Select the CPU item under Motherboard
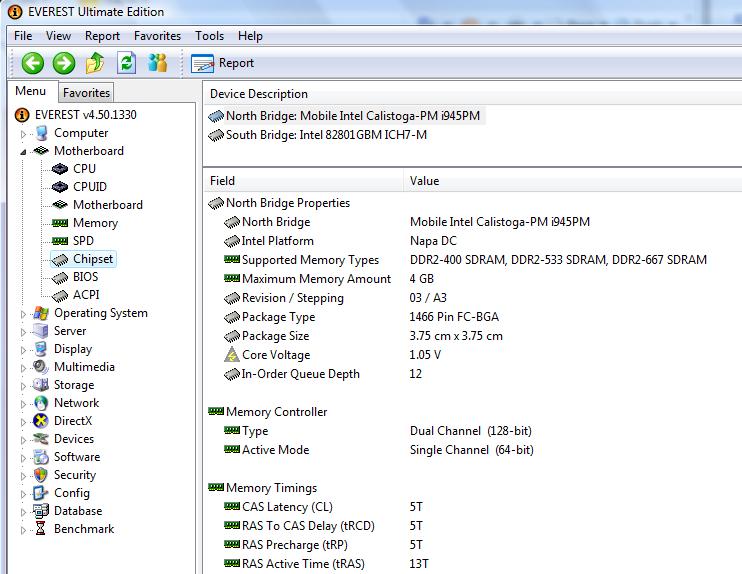Screen dimensions: 742x574 click(x=84, y=169)
